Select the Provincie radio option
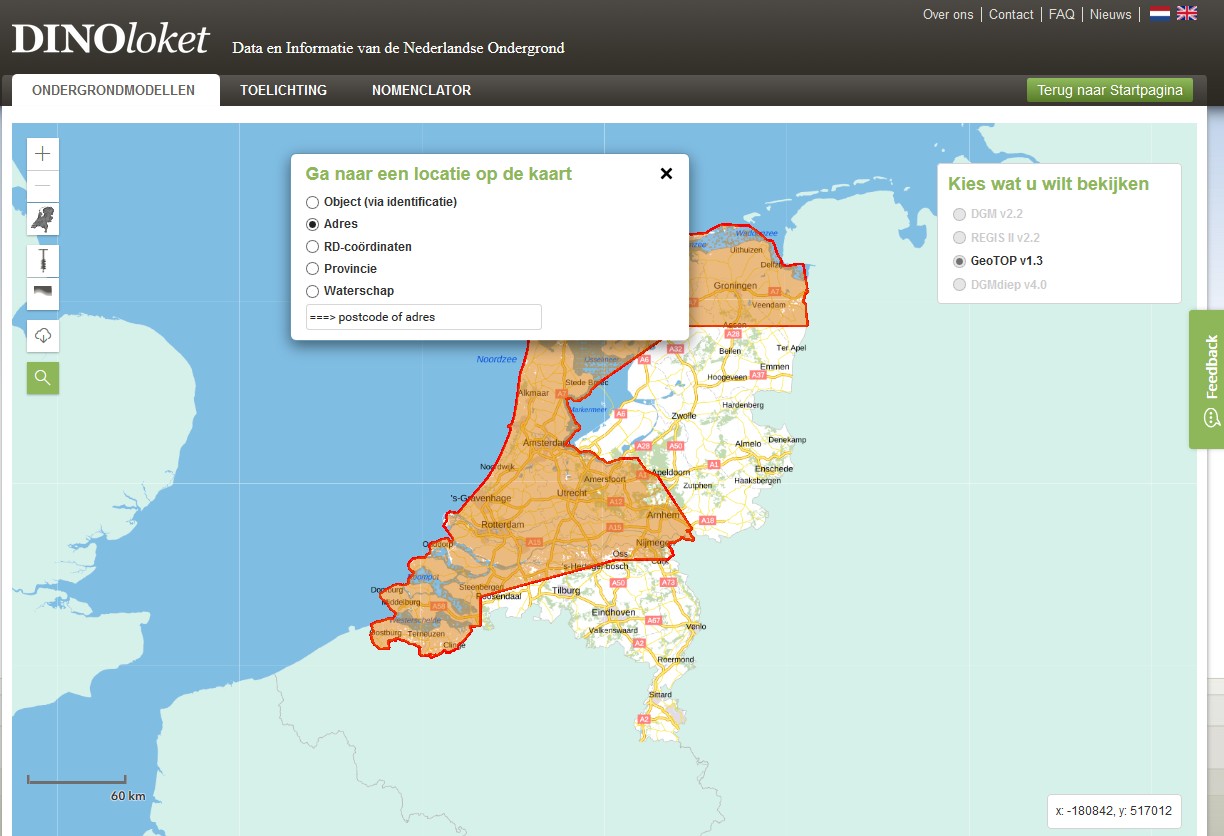This screenshot has height=836, width=1224. pyautogui.click(x=313, y=269)
